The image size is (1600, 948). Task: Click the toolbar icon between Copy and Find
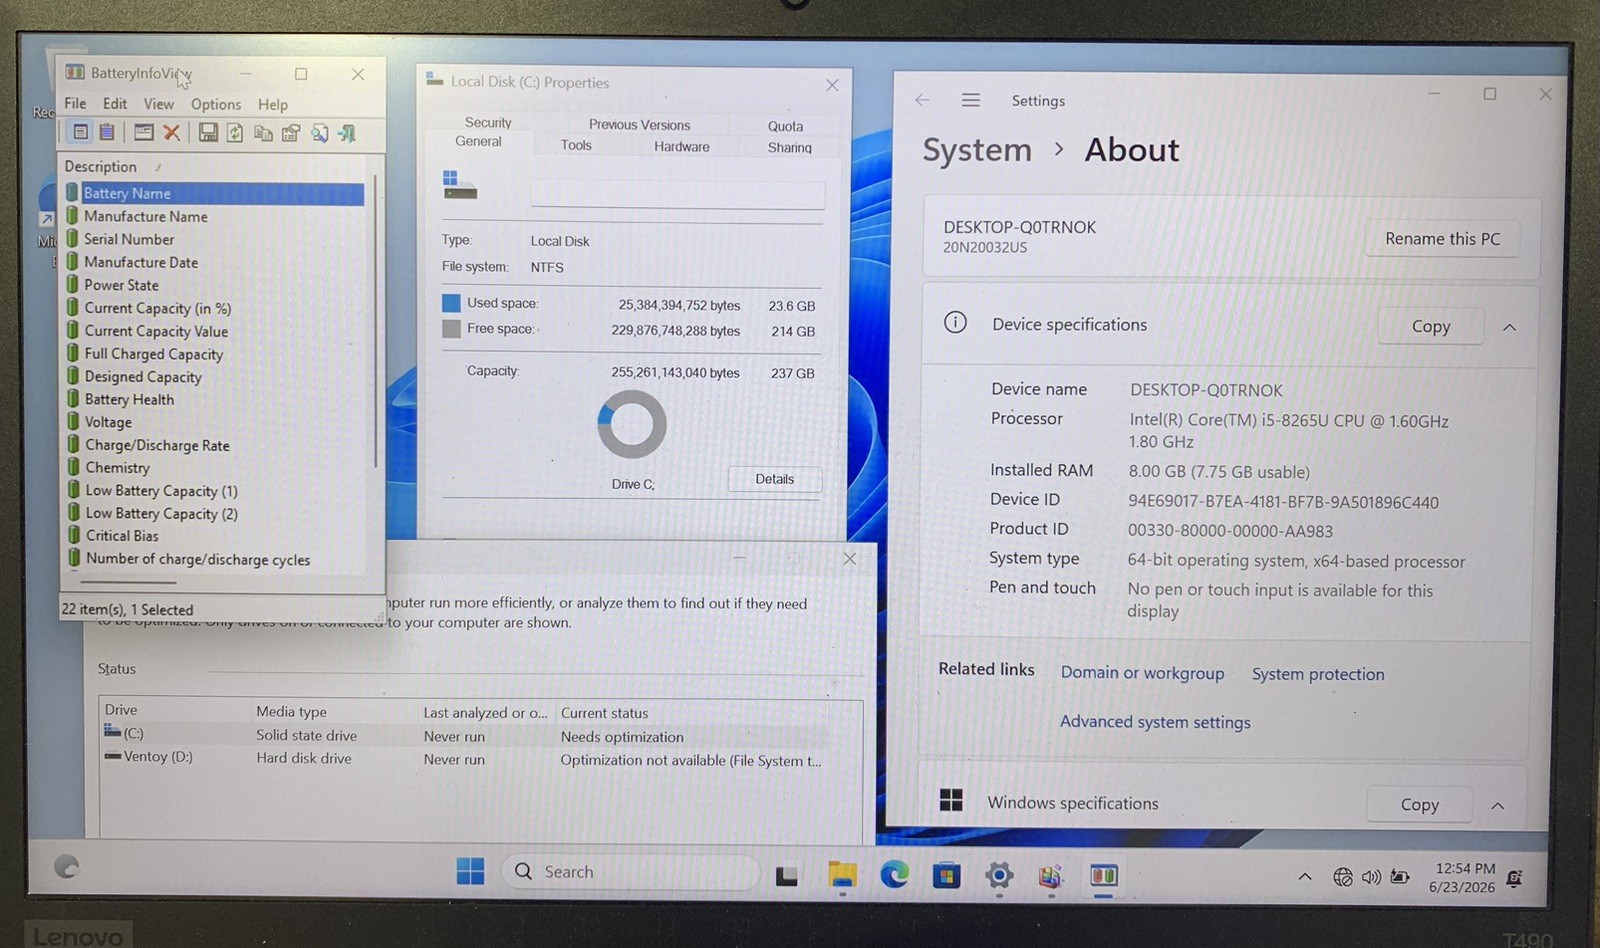tap(291, 132)
